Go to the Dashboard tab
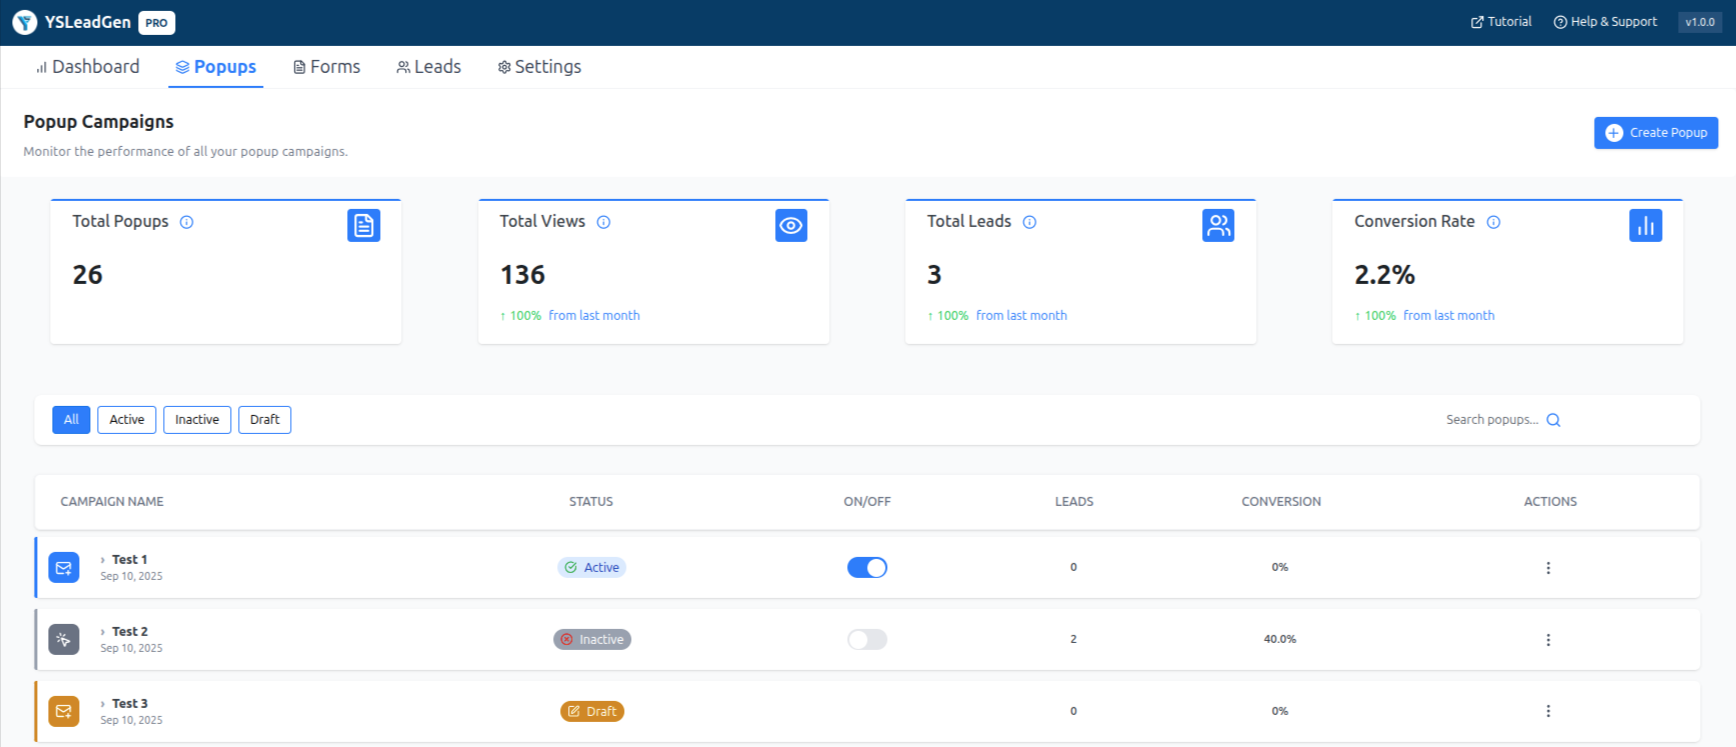The image size is (1736, 747). (88, 67)
